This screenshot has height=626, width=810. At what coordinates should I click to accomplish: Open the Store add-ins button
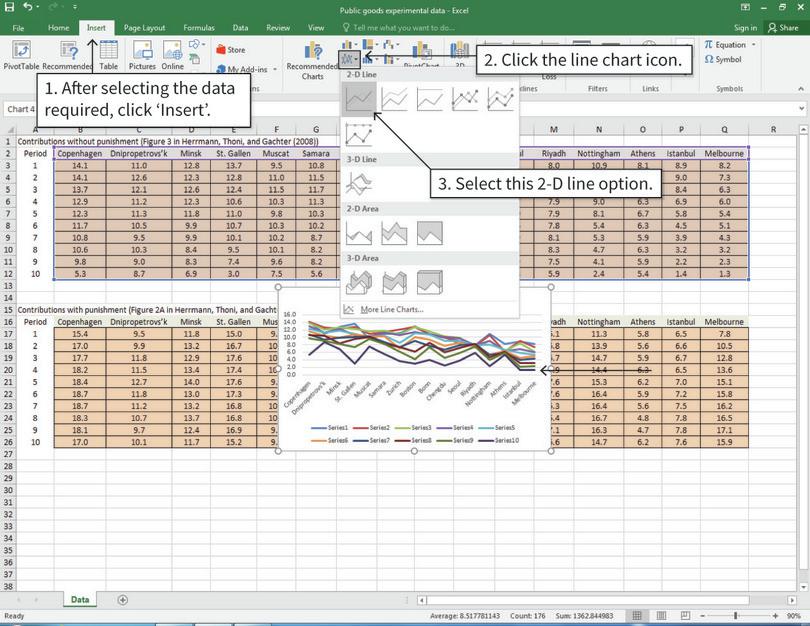[x=230, y=50]
